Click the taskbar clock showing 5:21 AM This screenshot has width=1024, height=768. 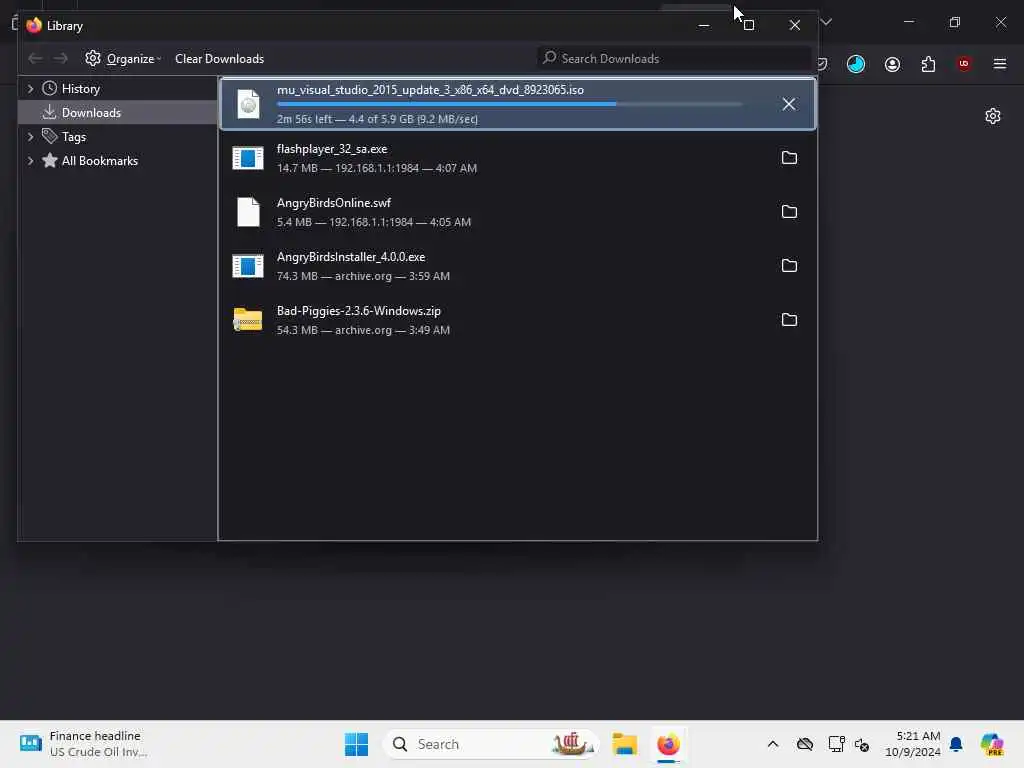(x=912, y=744)
